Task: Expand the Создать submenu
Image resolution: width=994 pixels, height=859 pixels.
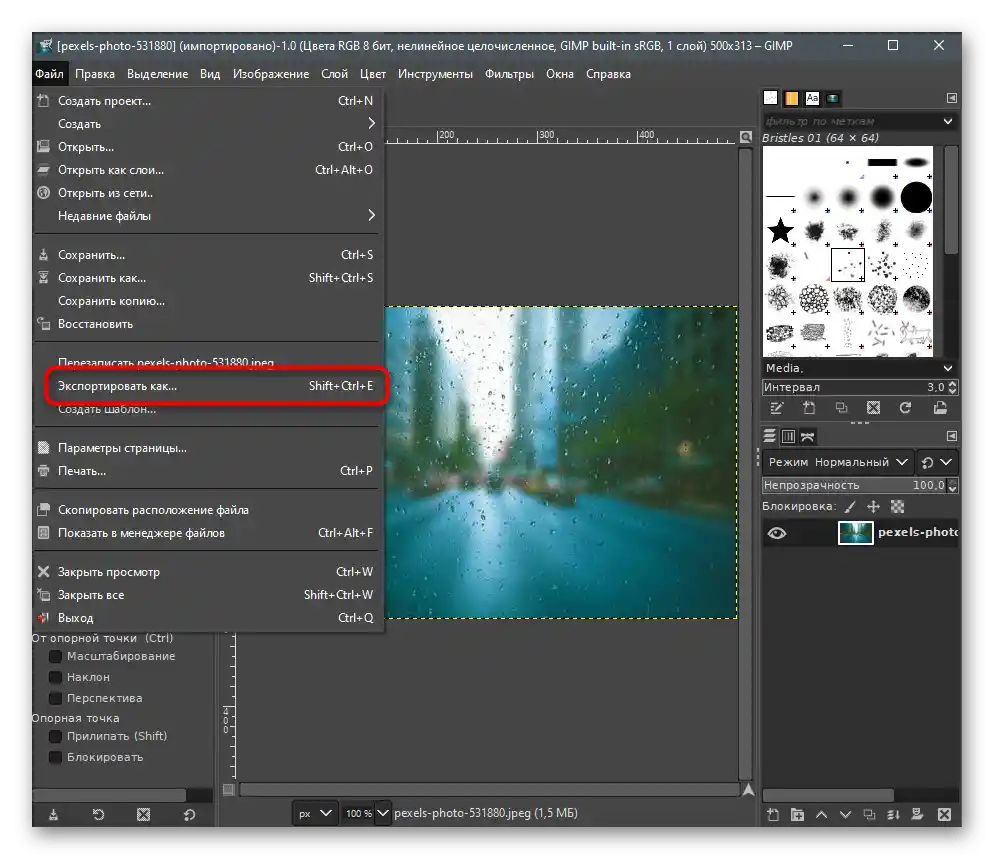Action: pyautogui.click(x=209, y=124)
